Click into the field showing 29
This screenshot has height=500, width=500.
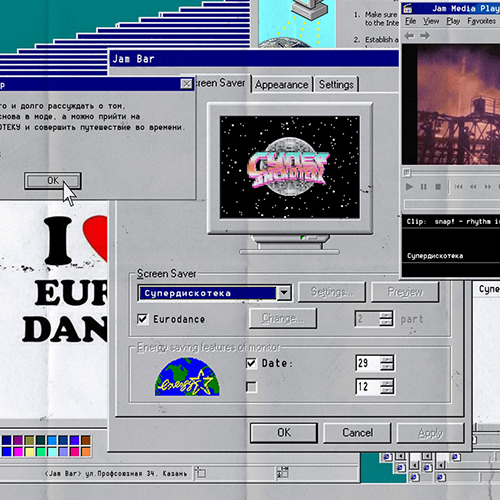368,363
